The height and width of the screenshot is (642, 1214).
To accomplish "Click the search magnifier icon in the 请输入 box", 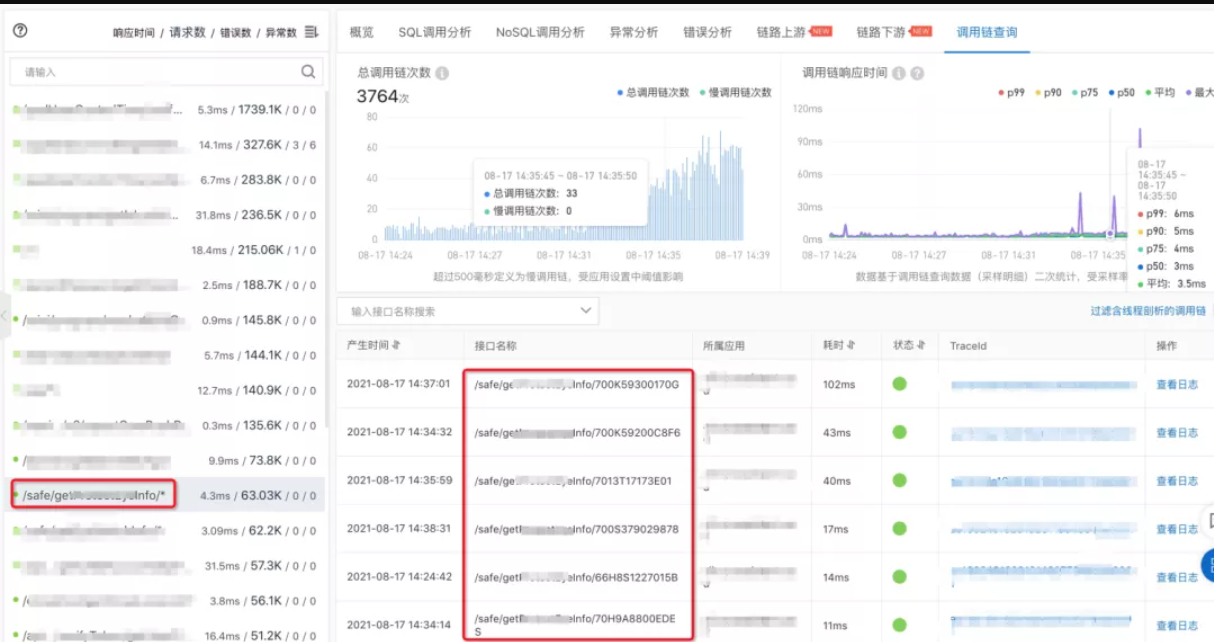I will tap(308, 72).
